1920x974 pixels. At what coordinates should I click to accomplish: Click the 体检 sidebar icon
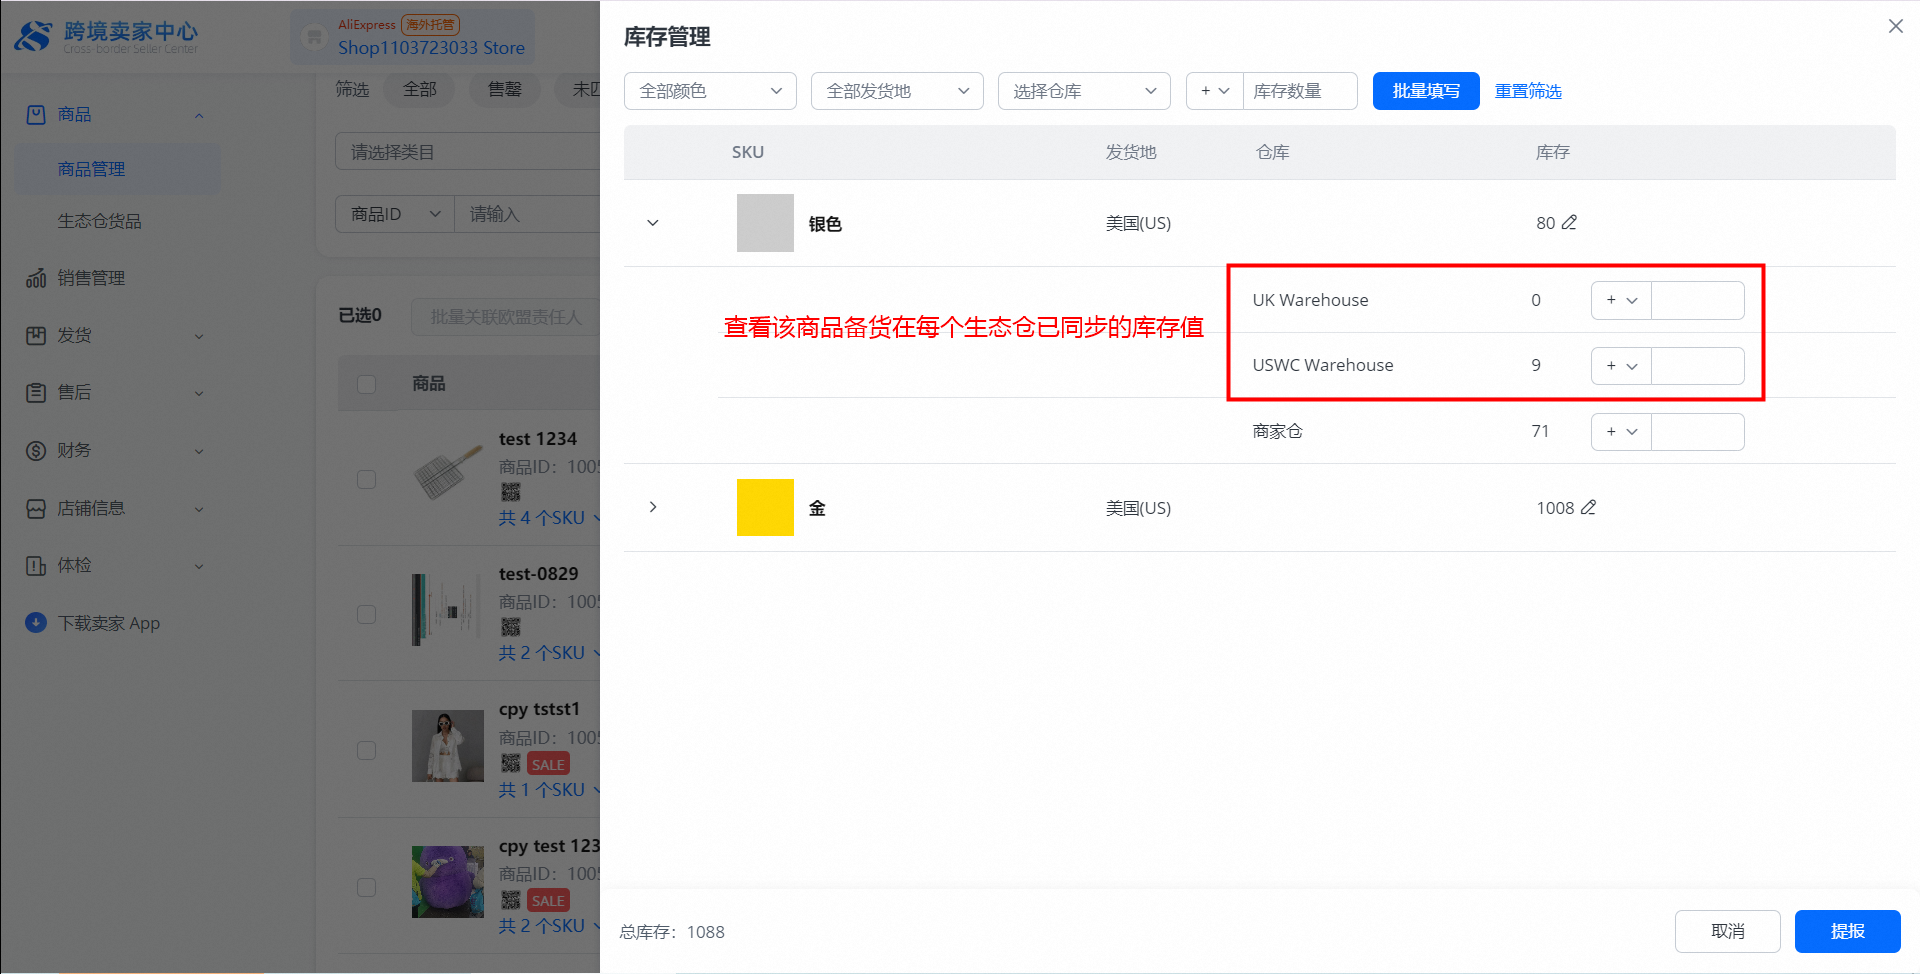pos(36,566)
